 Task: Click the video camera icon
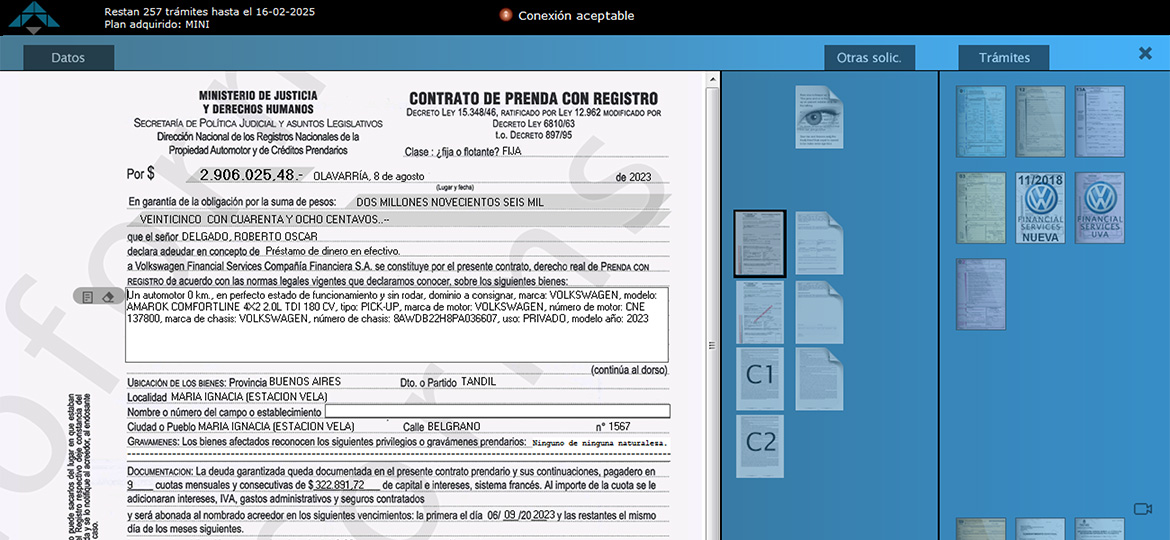pyautogui.click(x=1142, y=509)
